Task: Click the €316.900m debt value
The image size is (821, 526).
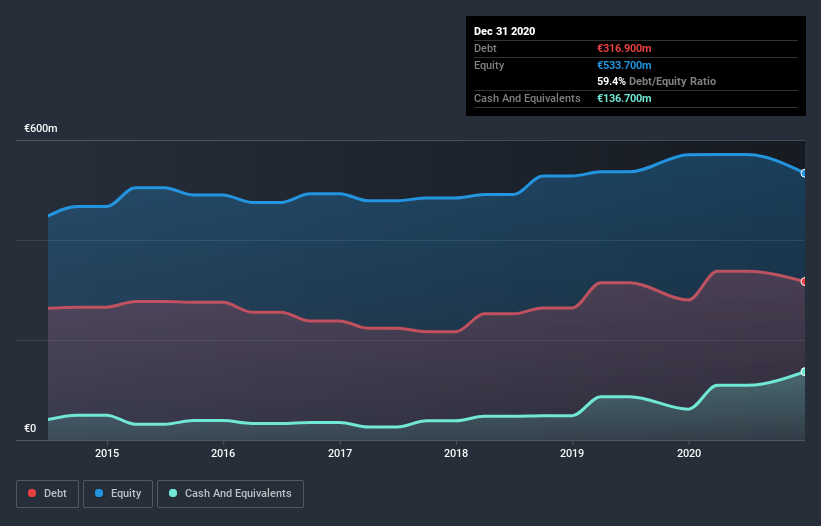Action: (x=624, y=48)
